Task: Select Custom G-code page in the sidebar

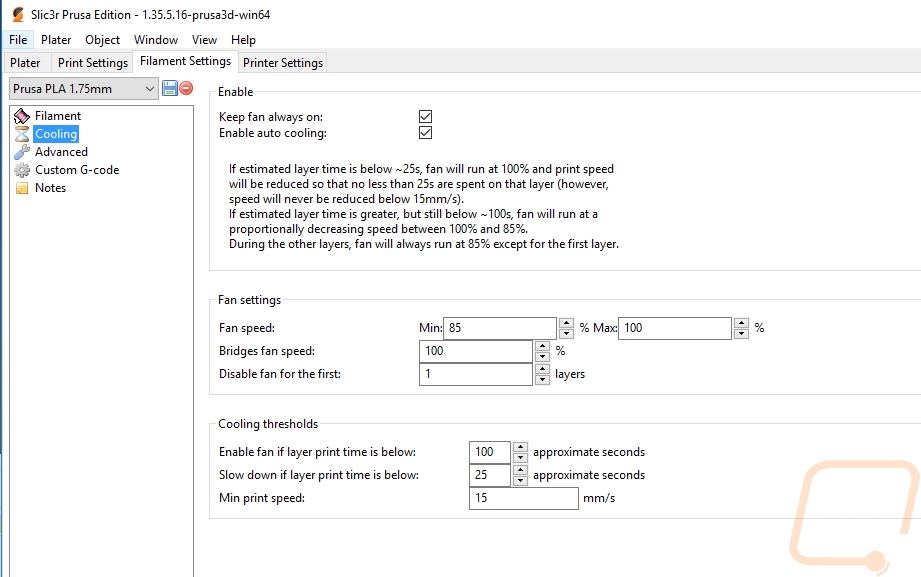Action: (x=77, y=170)
